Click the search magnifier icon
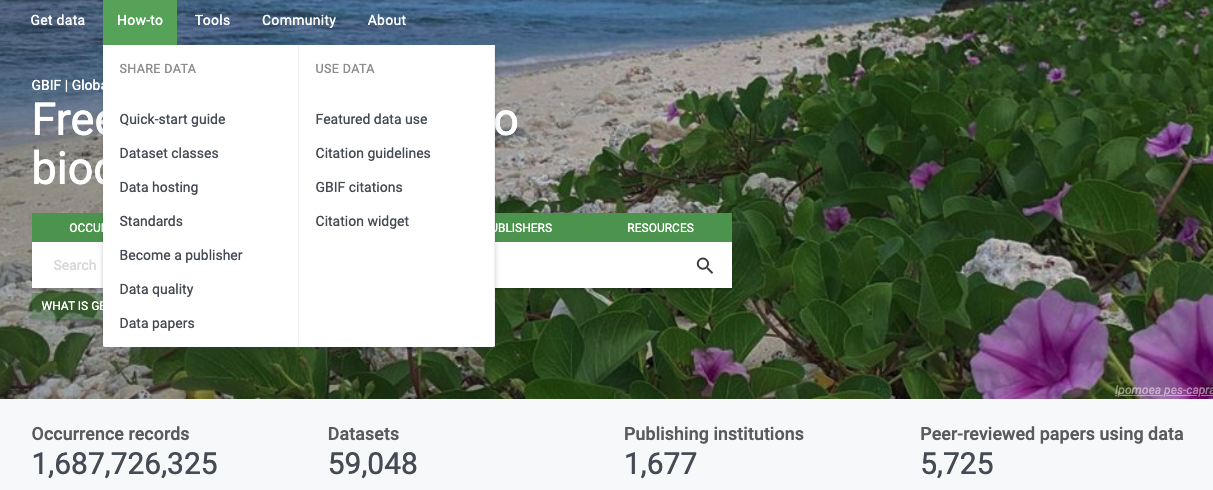This screenshot has width=1213, height=490. (x=705, y=265)
